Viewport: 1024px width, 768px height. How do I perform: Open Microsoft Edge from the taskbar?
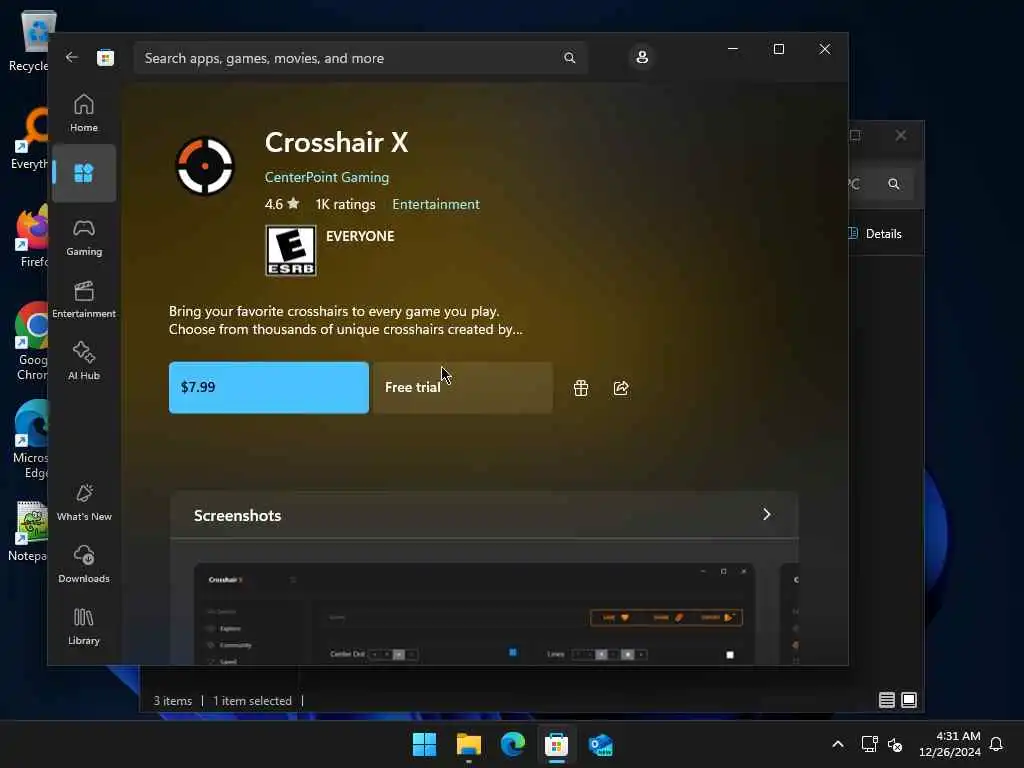[513, 744]
